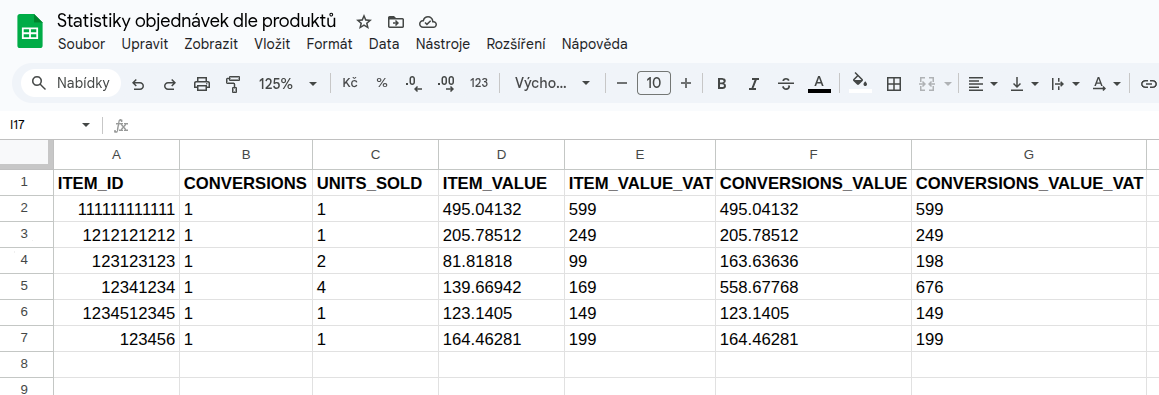Open horizontal align dropdown
Image resolution: width=1159 pixels, height=395 pixels.
[983, 84]
